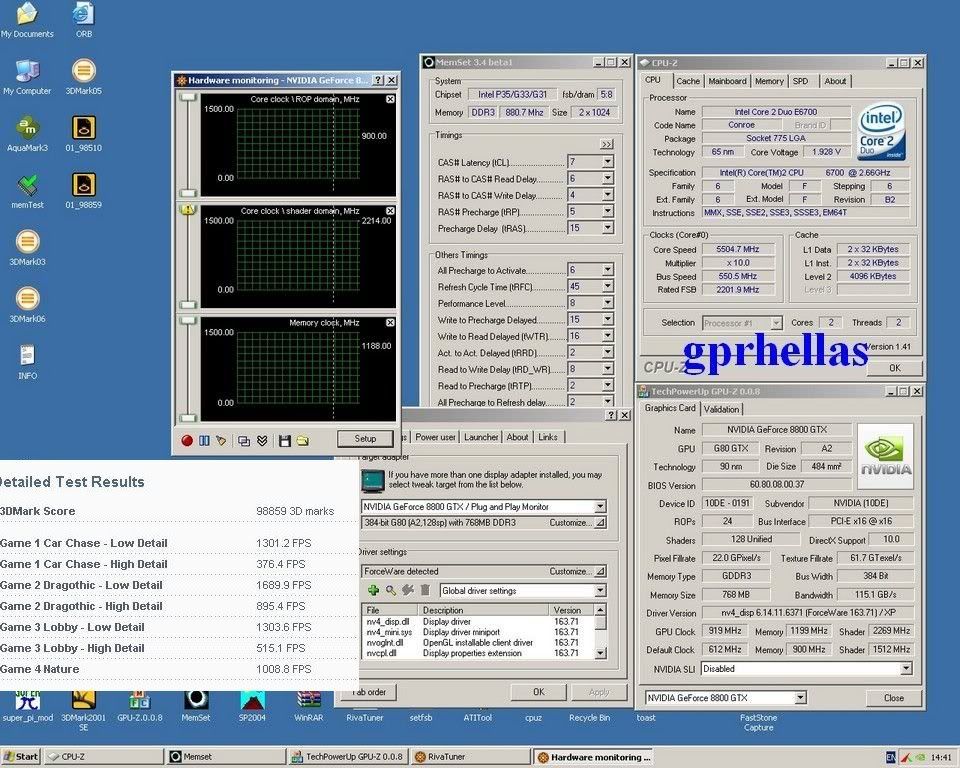Open the Launcher tab in RivaTuner
Screen dimensions: 960x768
(481, 437)
